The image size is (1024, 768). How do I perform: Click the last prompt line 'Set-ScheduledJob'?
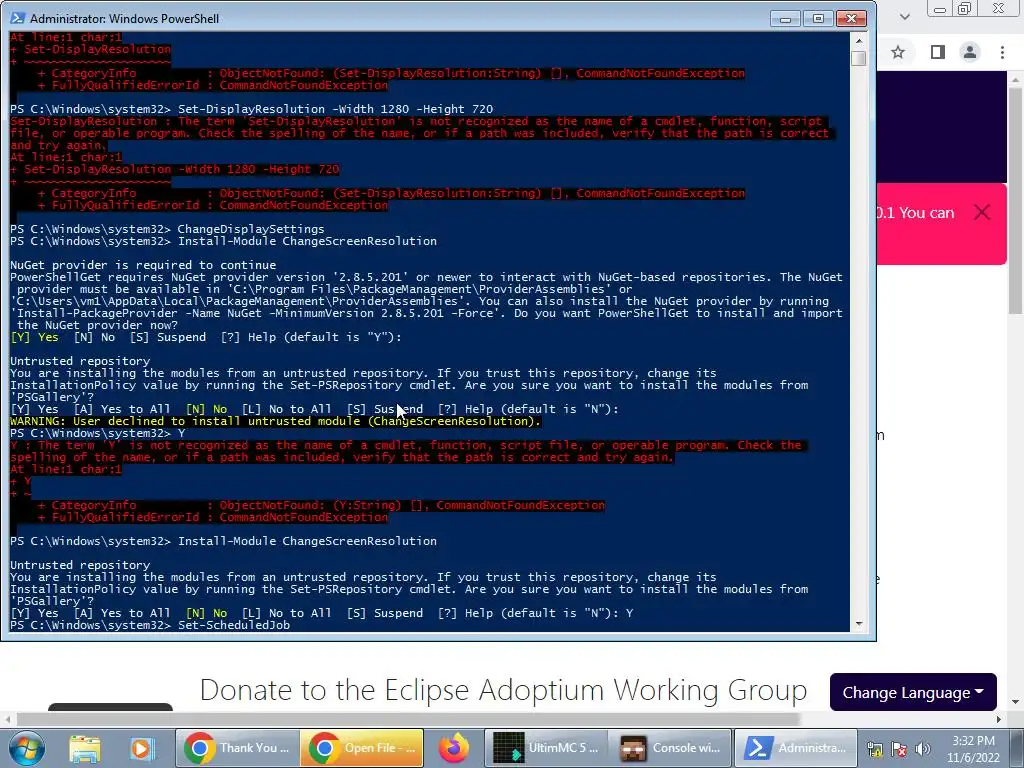(234, 625)
